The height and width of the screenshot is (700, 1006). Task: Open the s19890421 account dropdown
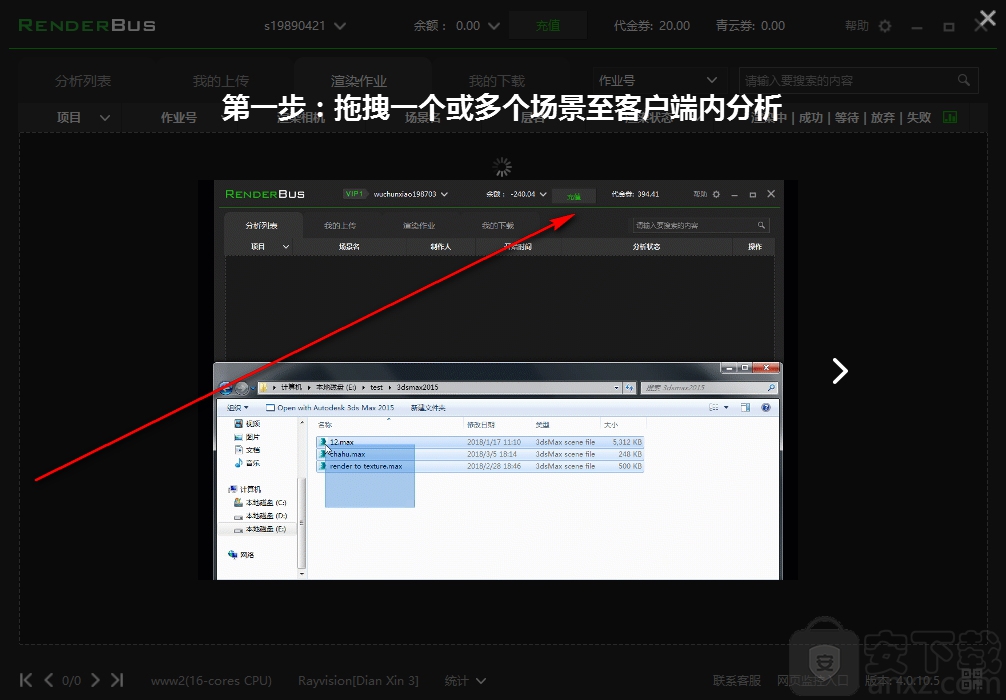coord(305,26)
